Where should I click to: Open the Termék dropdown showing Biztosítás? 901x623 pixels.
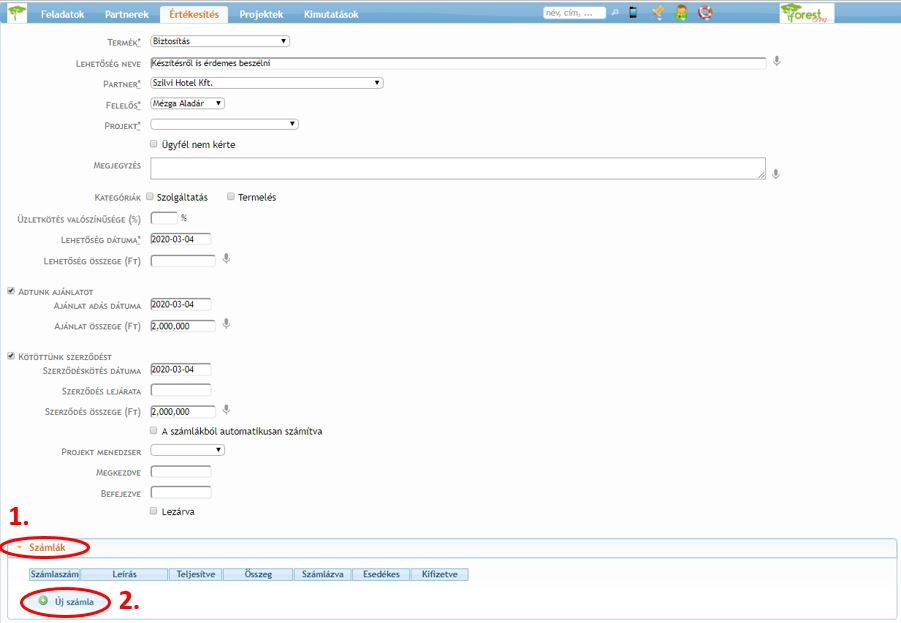(x=220, y=41)
